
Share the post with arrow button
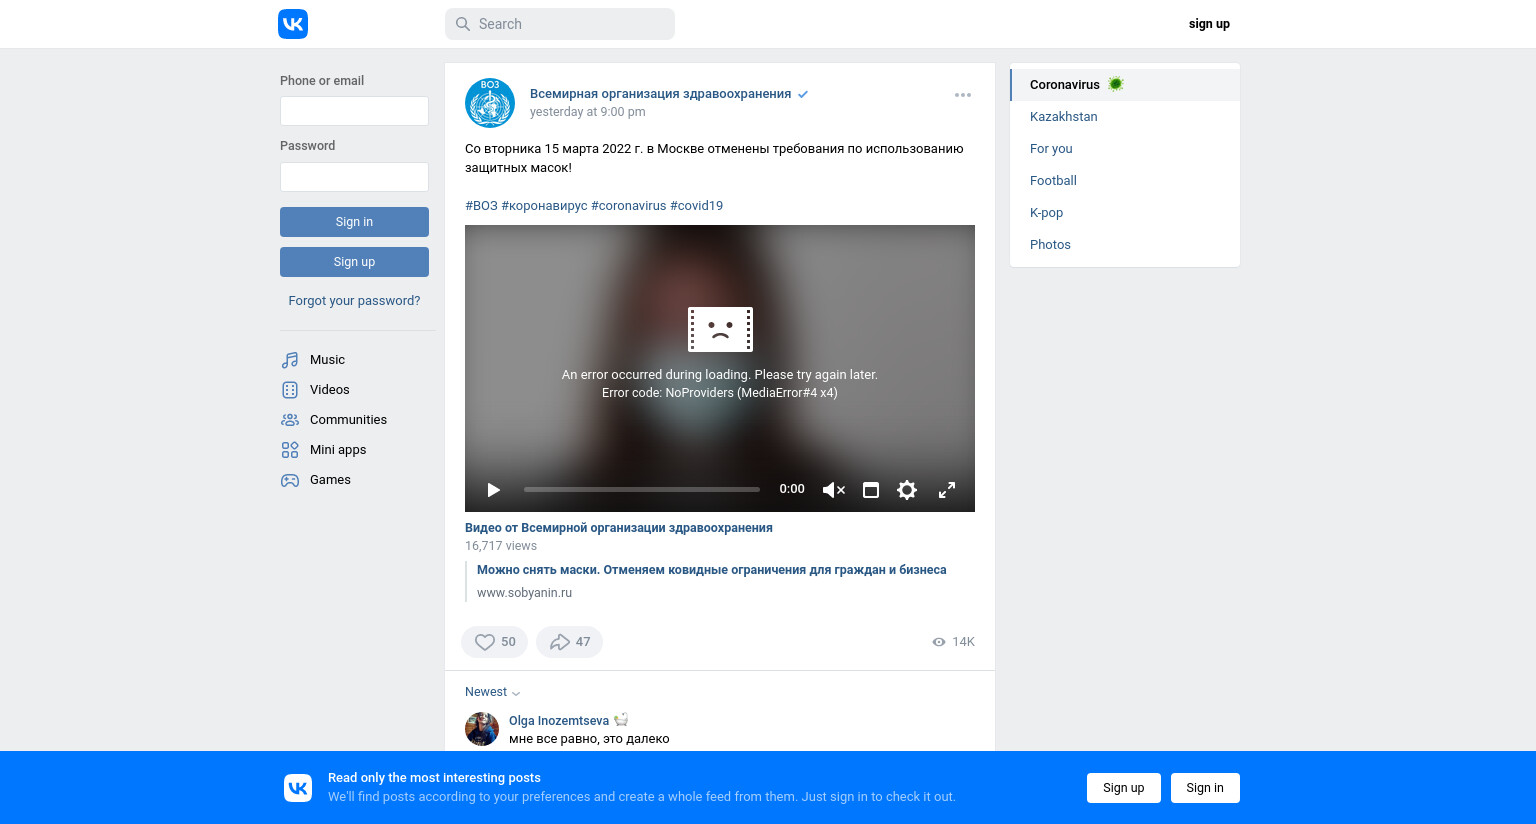(x=569, y=642)
